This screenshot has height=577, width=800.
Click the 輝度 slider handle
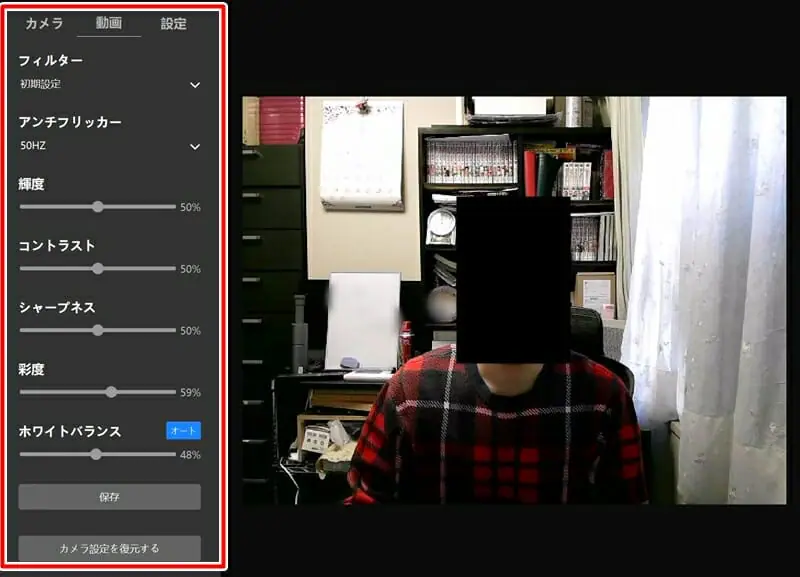[x=98, y=207]
